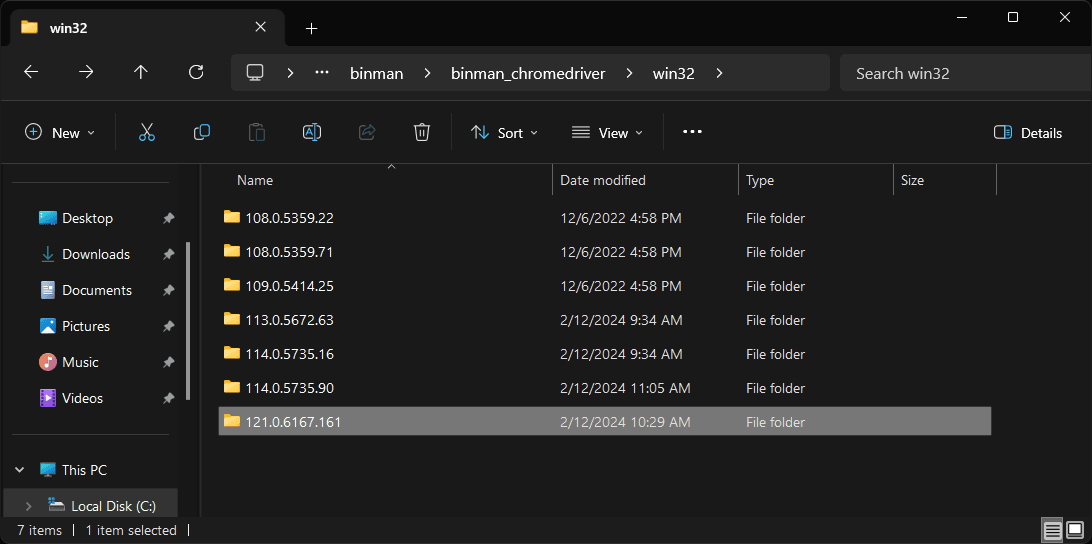This screenshot has height=544, width=1092.
Task: Refresh the current folder view
Action: 196,72
